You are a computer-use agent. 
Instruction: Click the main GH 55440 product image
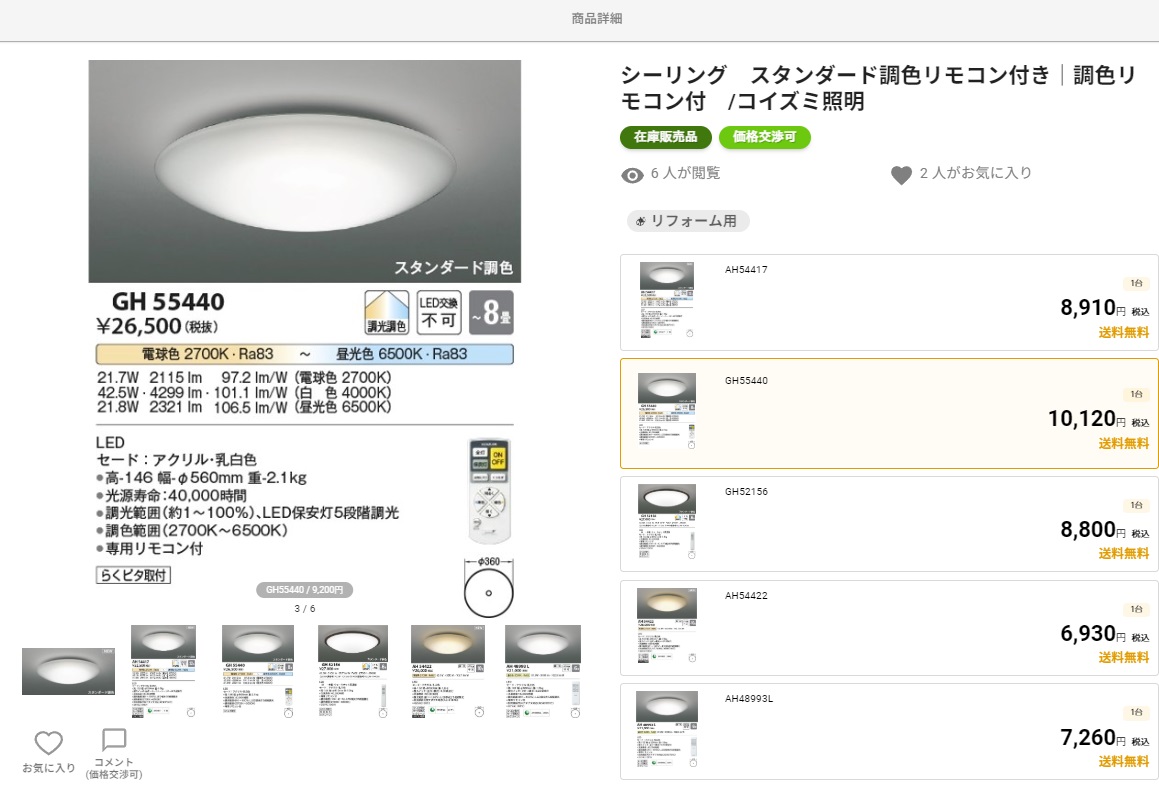point(304,330)
